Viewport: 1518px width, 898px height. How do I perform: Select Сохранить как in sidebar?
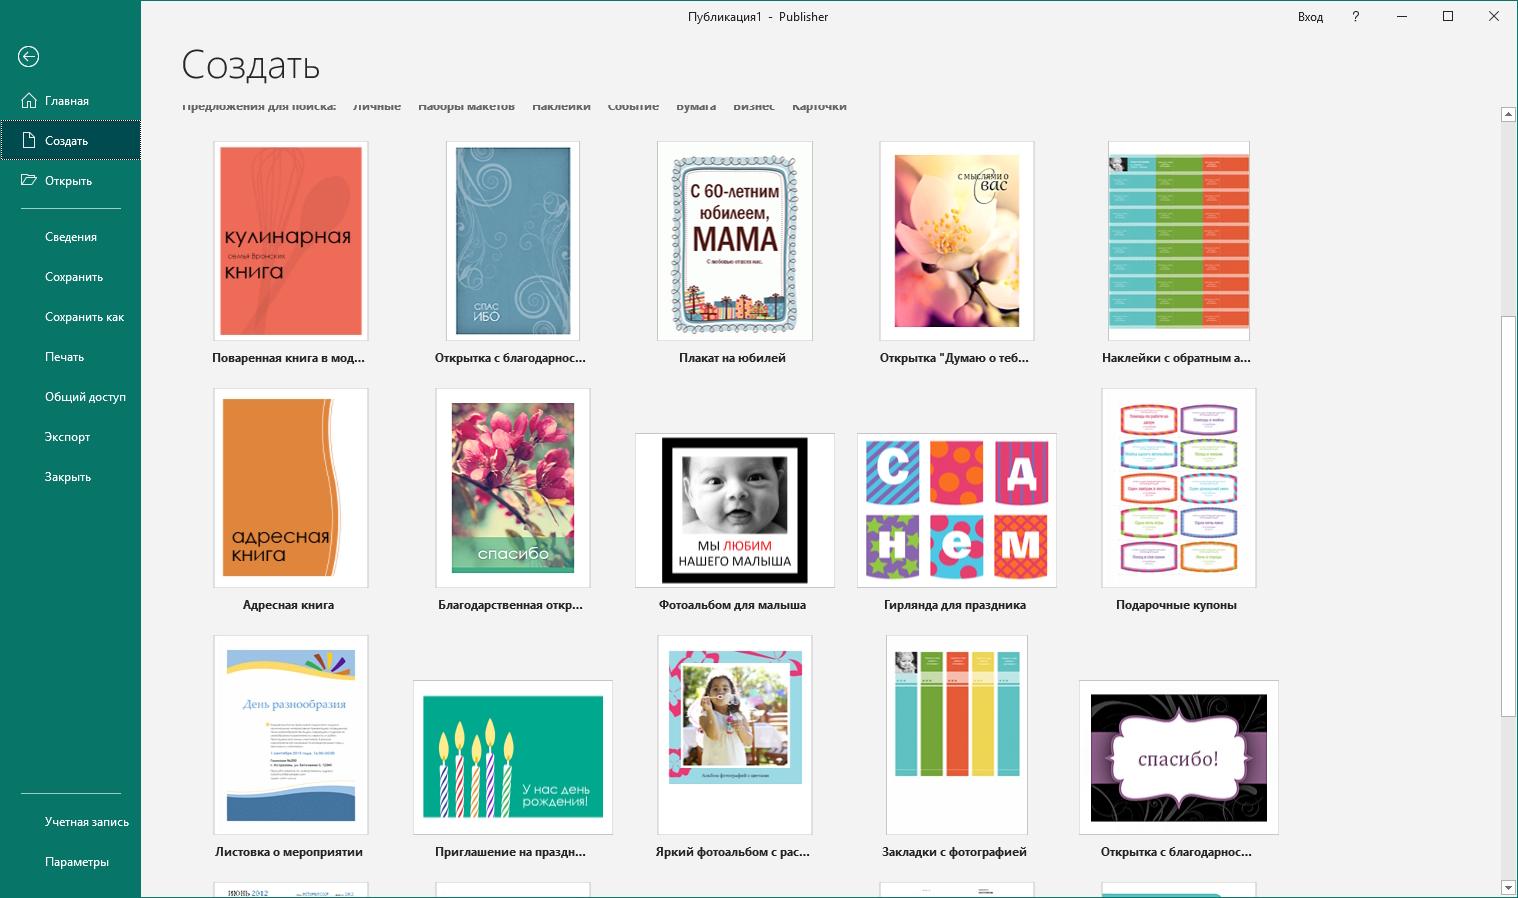[x=84, y=317]
